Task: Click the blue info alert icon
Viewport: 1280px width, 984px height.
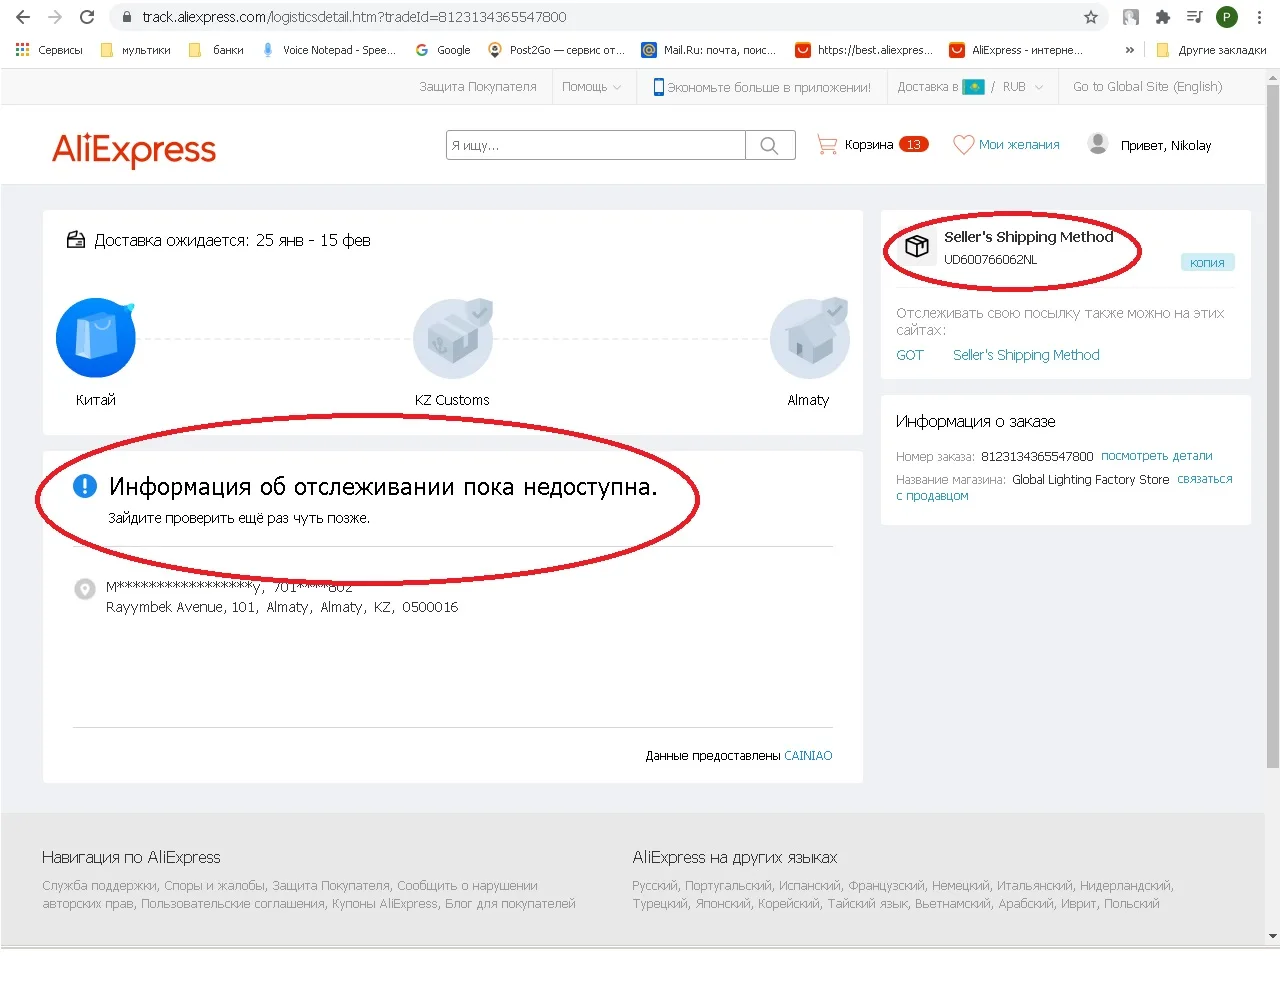Action: point(85,486)
